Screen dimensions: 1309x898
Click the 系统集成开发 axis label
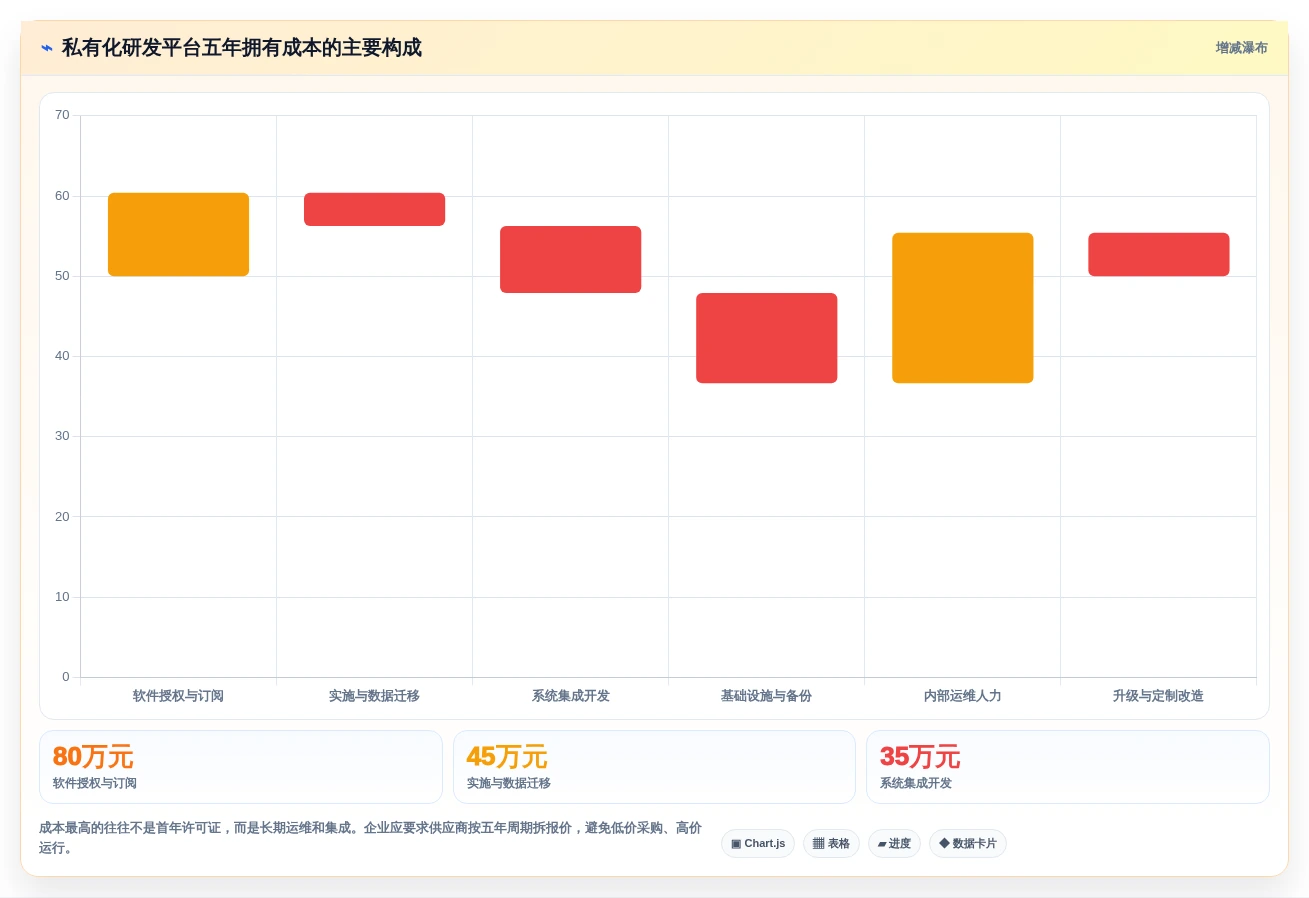570,696
